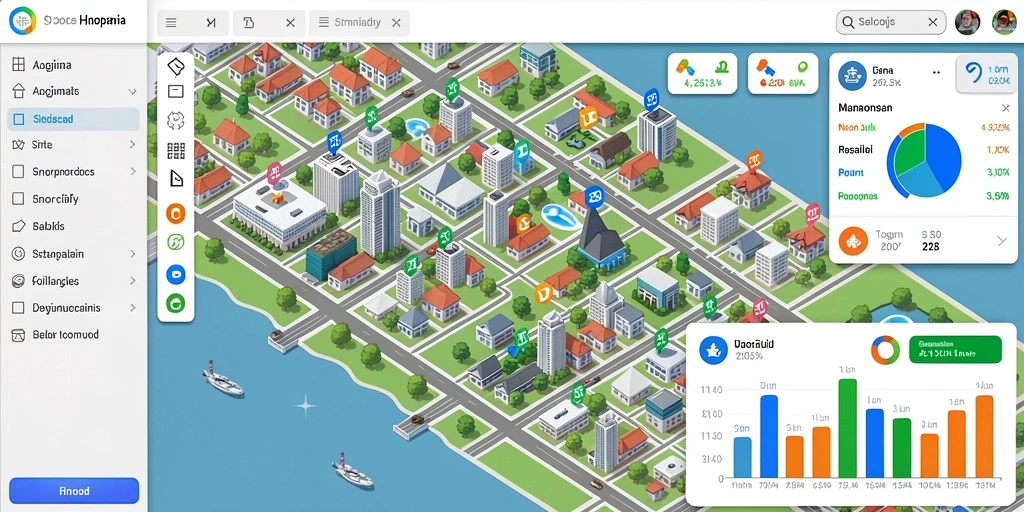Focus the Selcojs search field

tap(891, 22)
